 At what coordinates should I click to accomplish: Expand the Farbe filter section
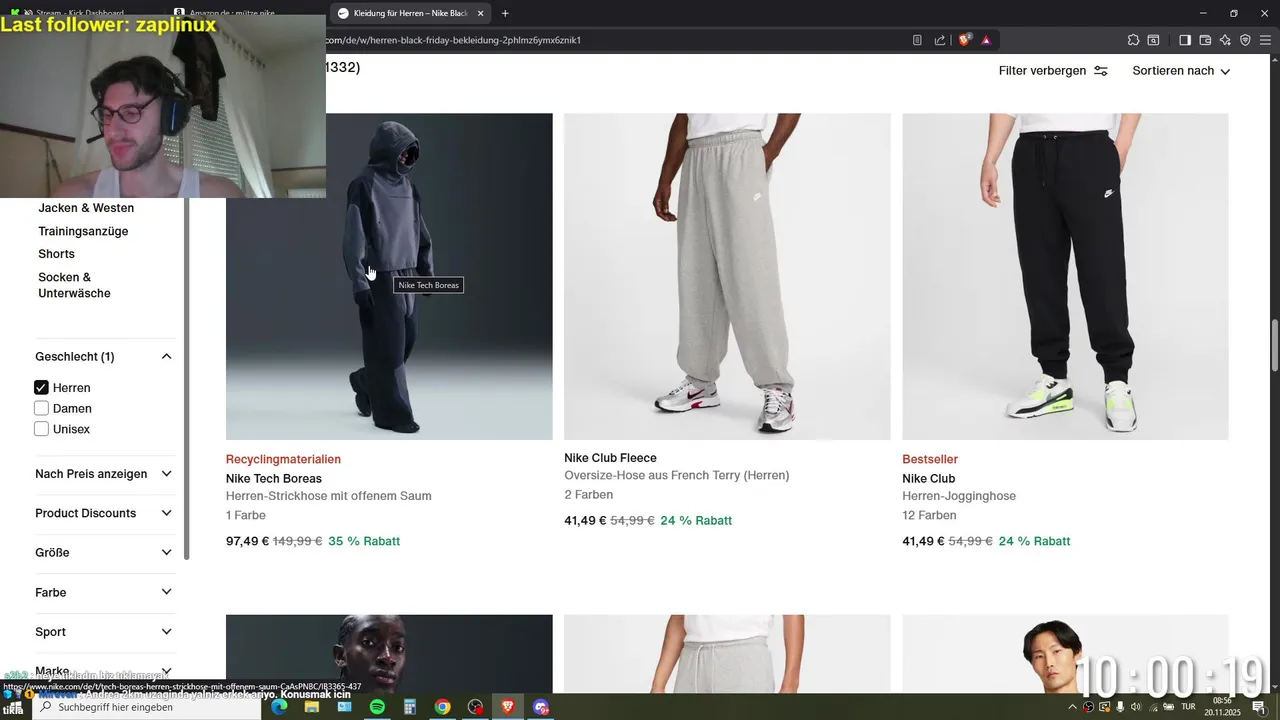[104, 592]
